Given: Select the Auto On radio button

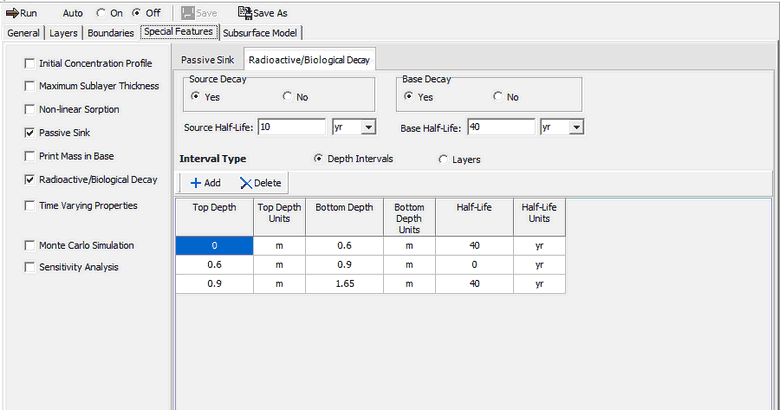Looking at the screenshot, I should pos(101,14).
